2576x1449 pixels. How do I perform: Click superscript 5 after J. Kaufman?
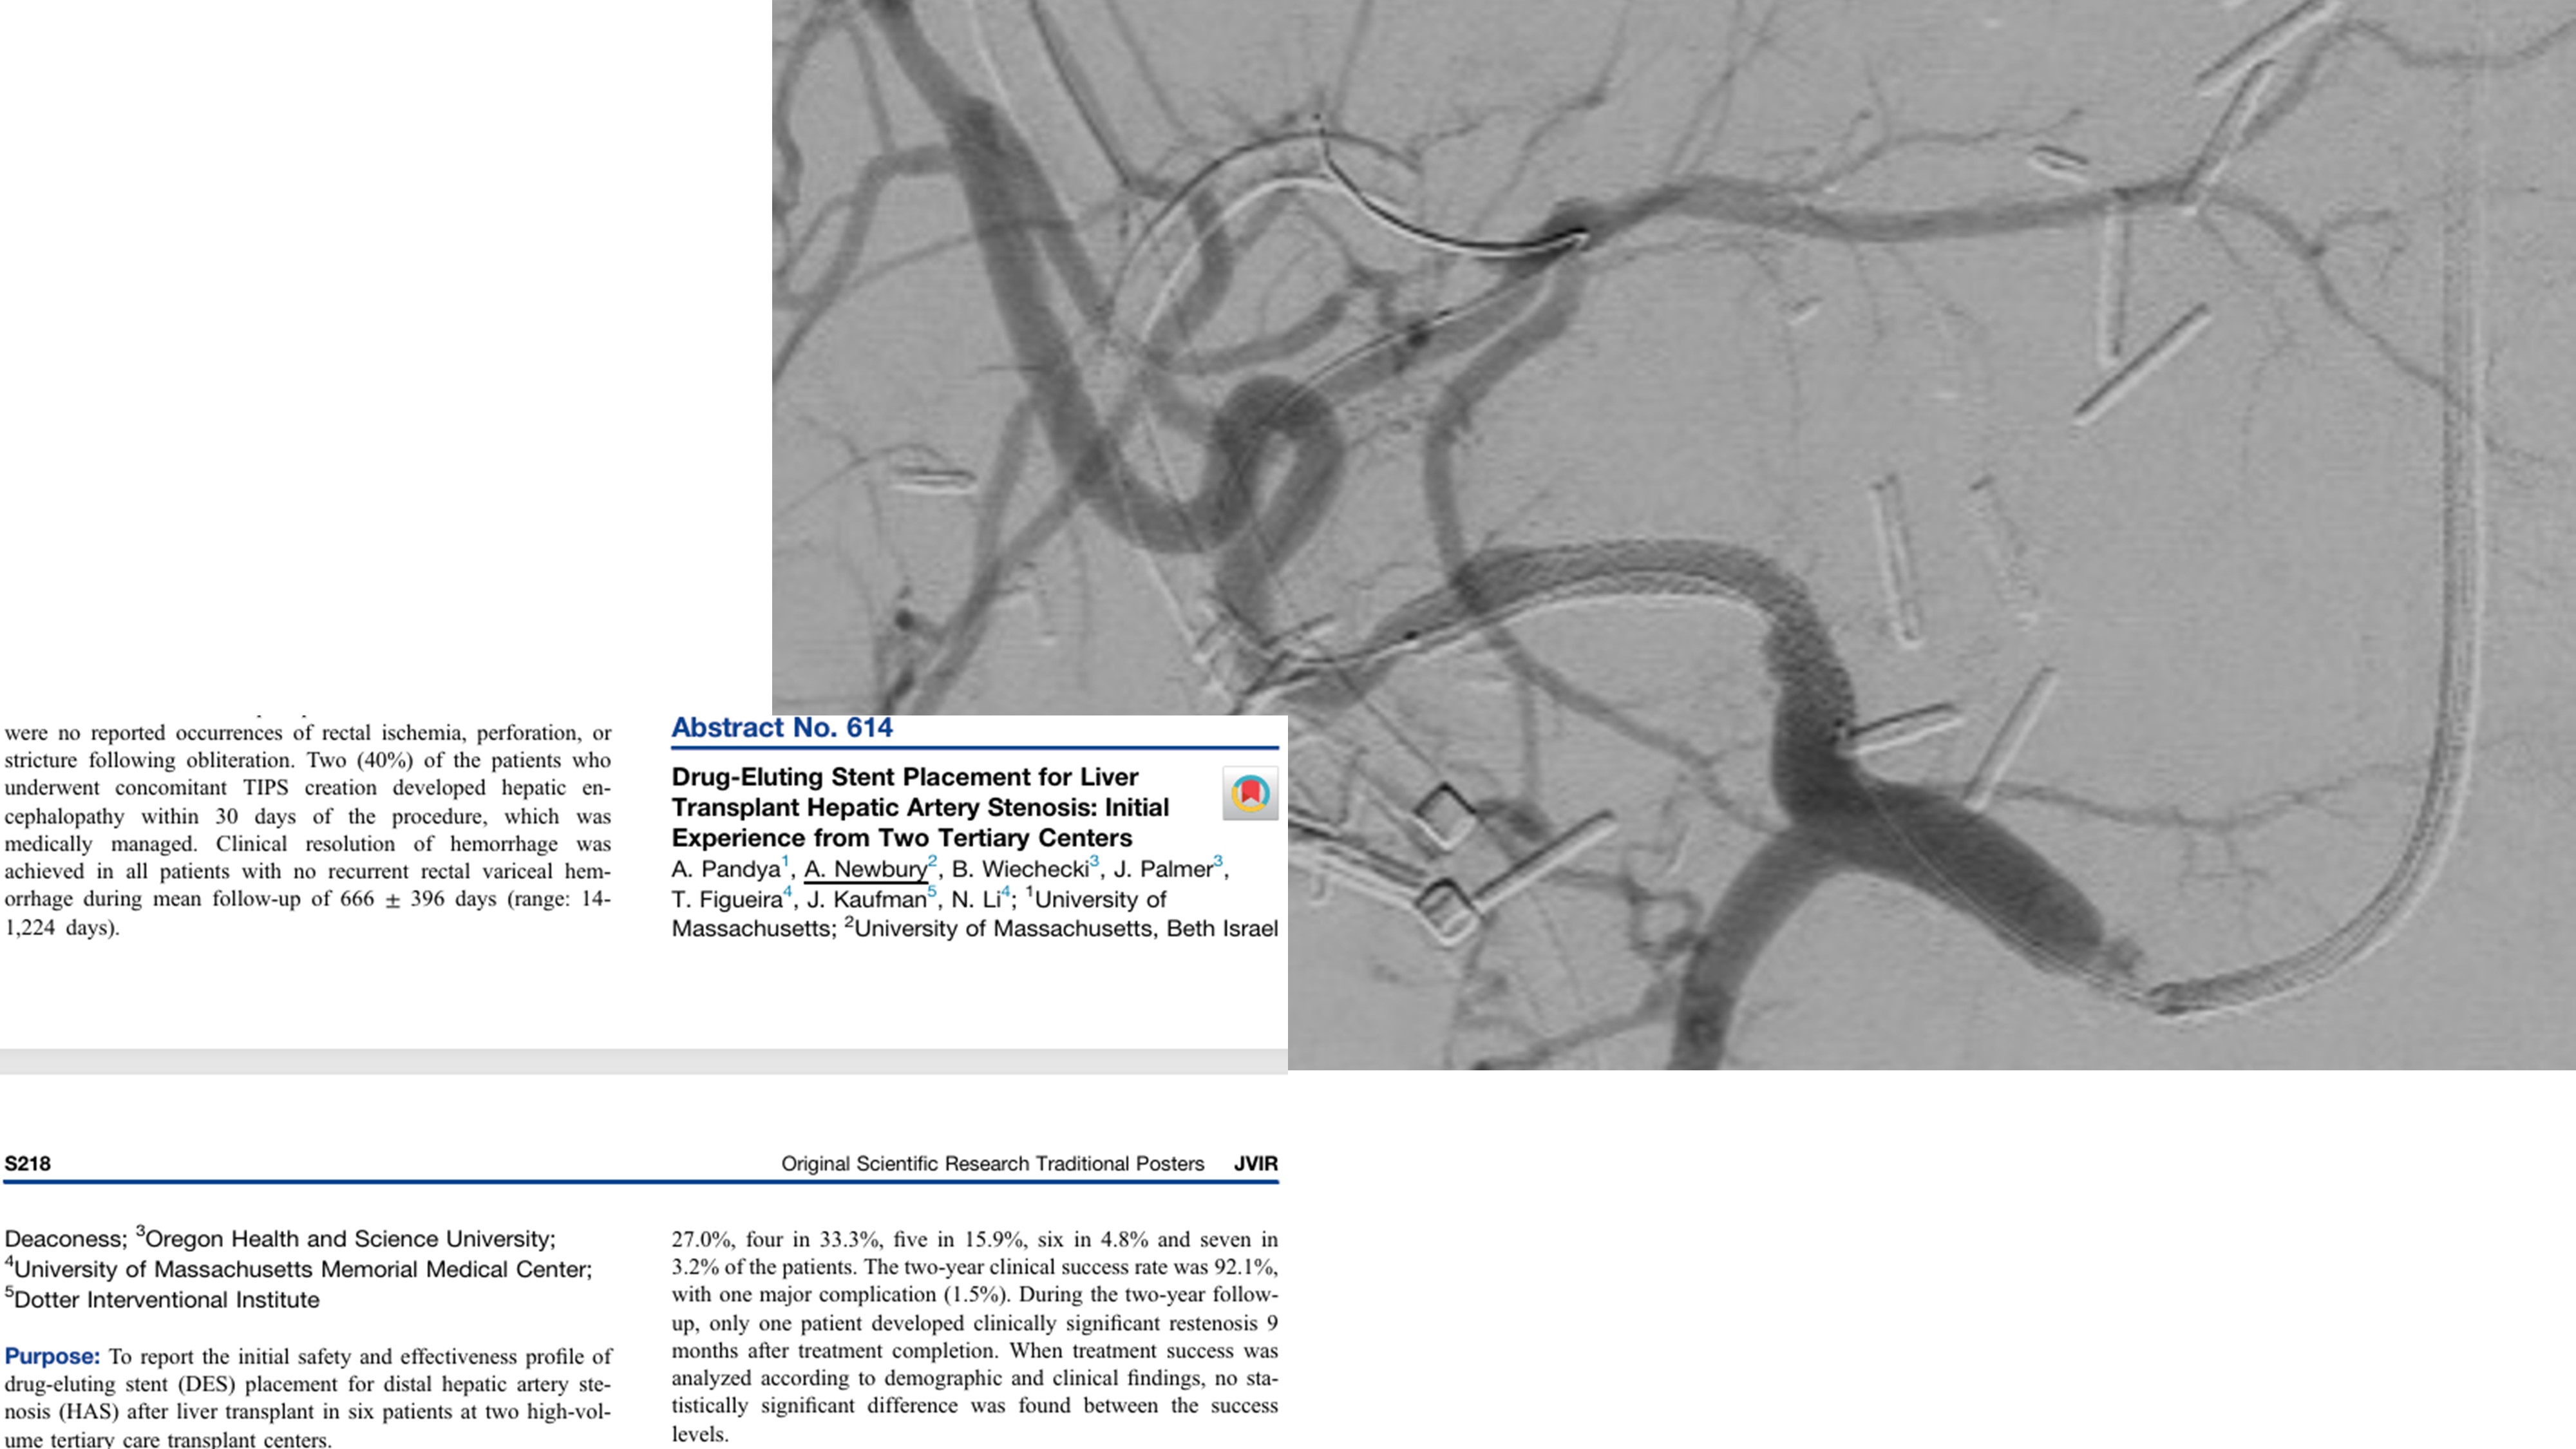932,891
